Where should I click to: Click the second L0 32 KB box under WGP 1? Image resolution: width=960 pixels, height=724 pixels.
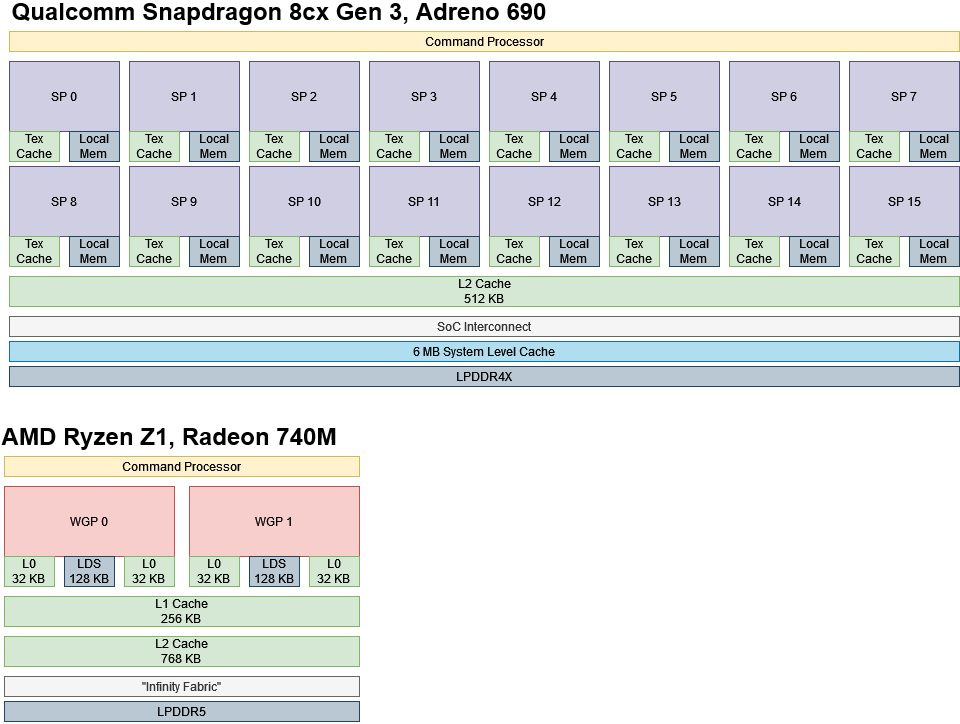tap(334, 572)
